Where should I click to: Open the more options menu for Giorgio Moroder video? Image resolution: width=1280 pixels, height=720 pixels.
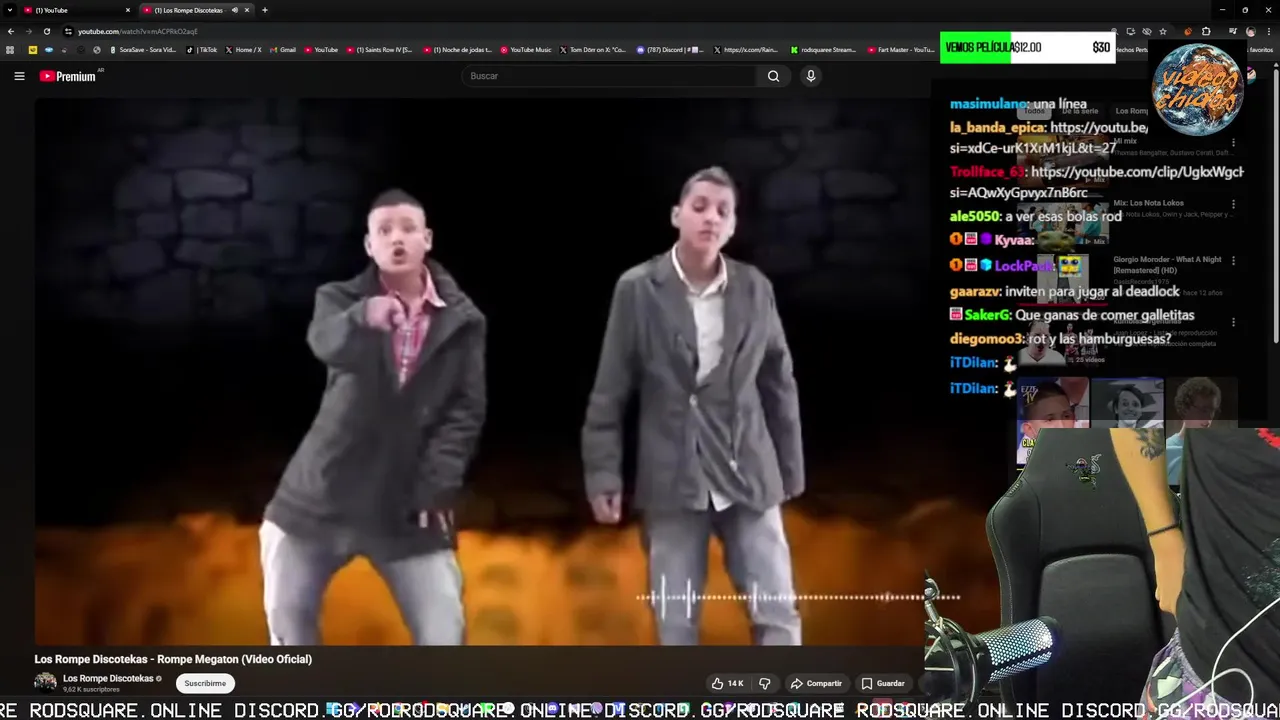(x=1233, y=261)
